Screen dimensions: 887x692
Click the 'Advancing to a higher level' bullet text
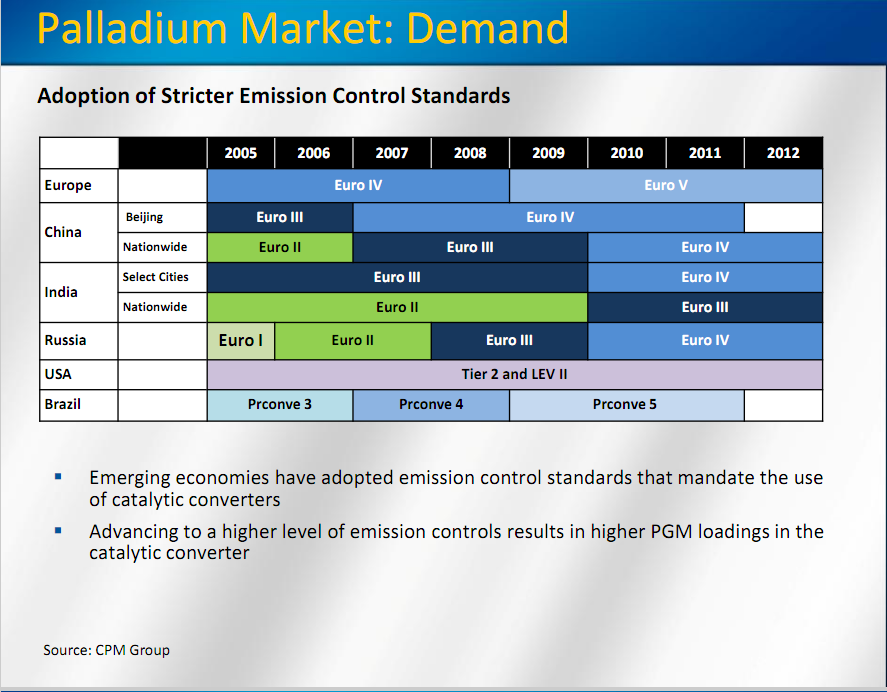(x=455, y=541)
